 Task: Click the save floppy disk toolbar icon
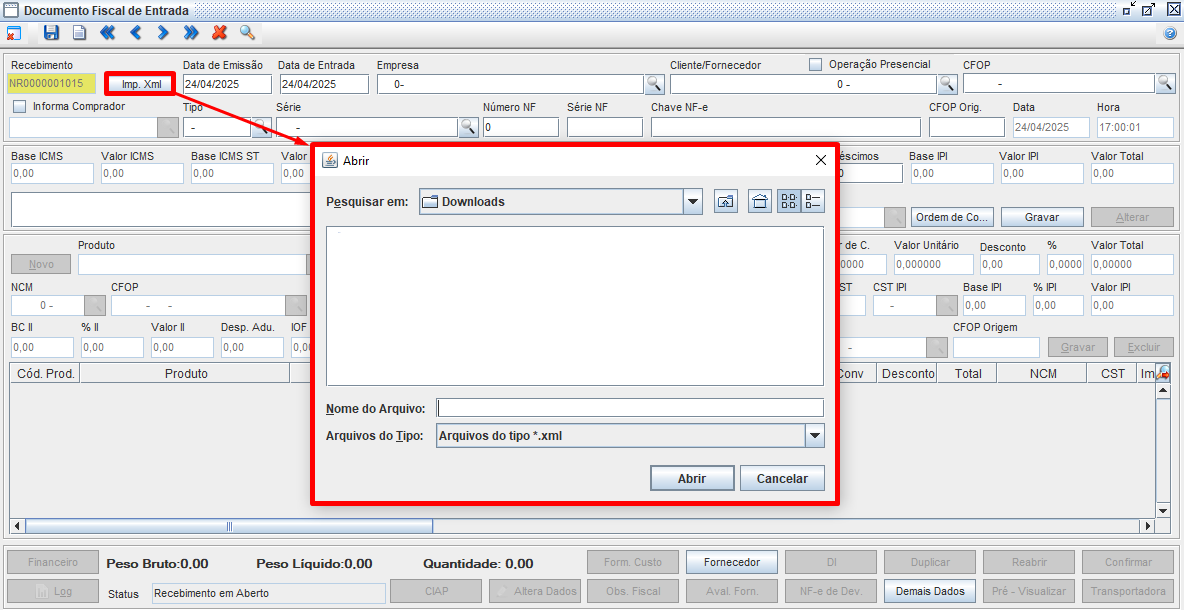pos(51,33)
